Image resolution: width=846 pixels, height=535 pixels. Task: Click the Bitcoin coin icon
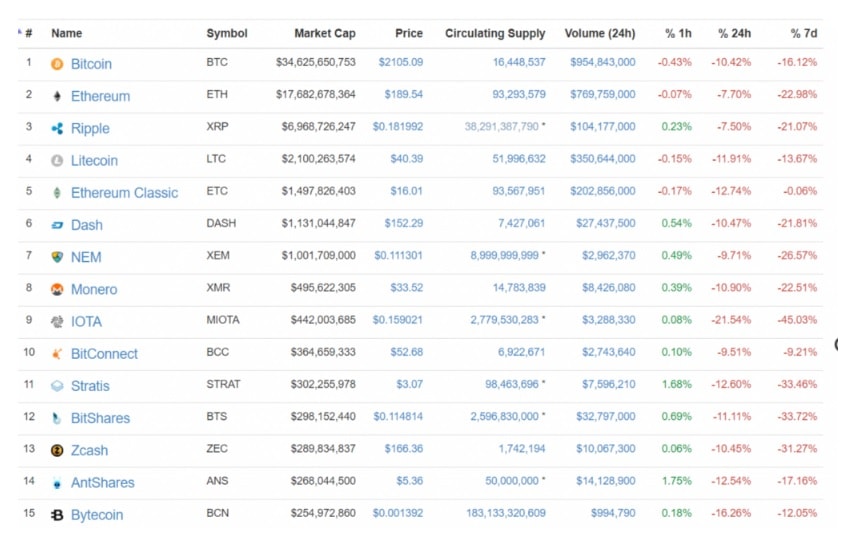click(x=57, y=64)
